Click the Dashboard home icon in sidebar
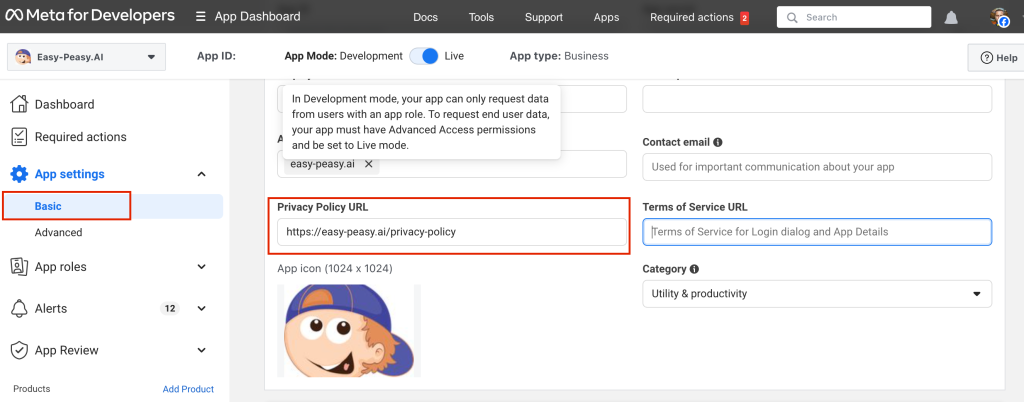 coord(19,104)
